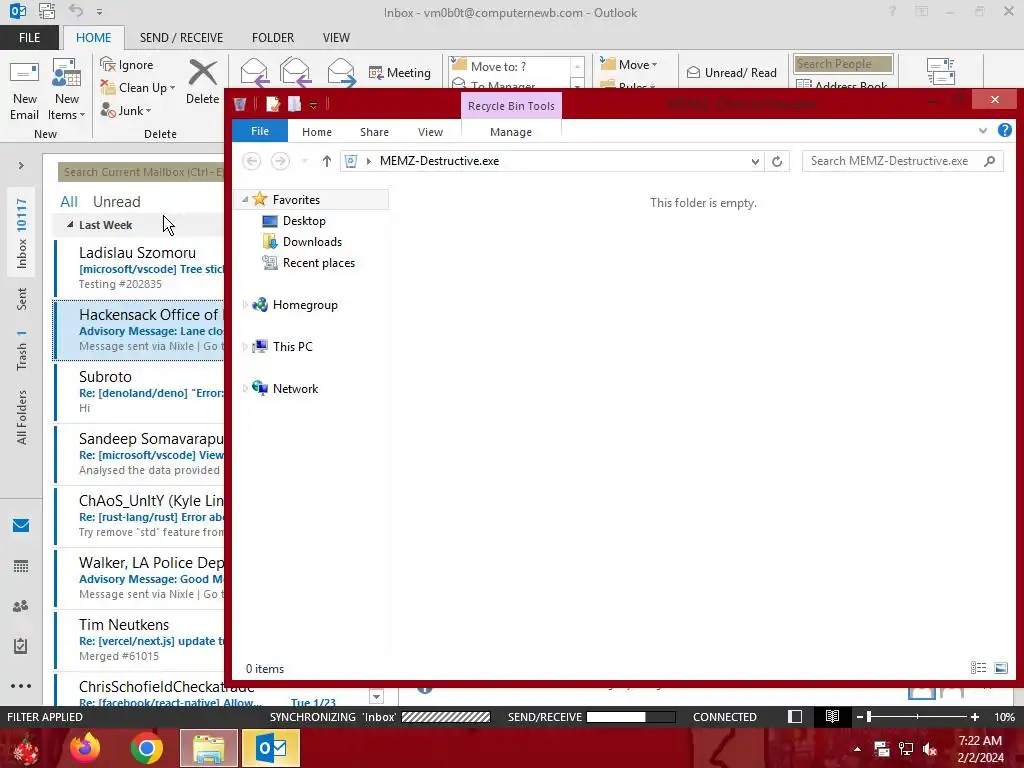Open the Trash folder in side pane
The image size is (1024, 768).
coord(22,351)
